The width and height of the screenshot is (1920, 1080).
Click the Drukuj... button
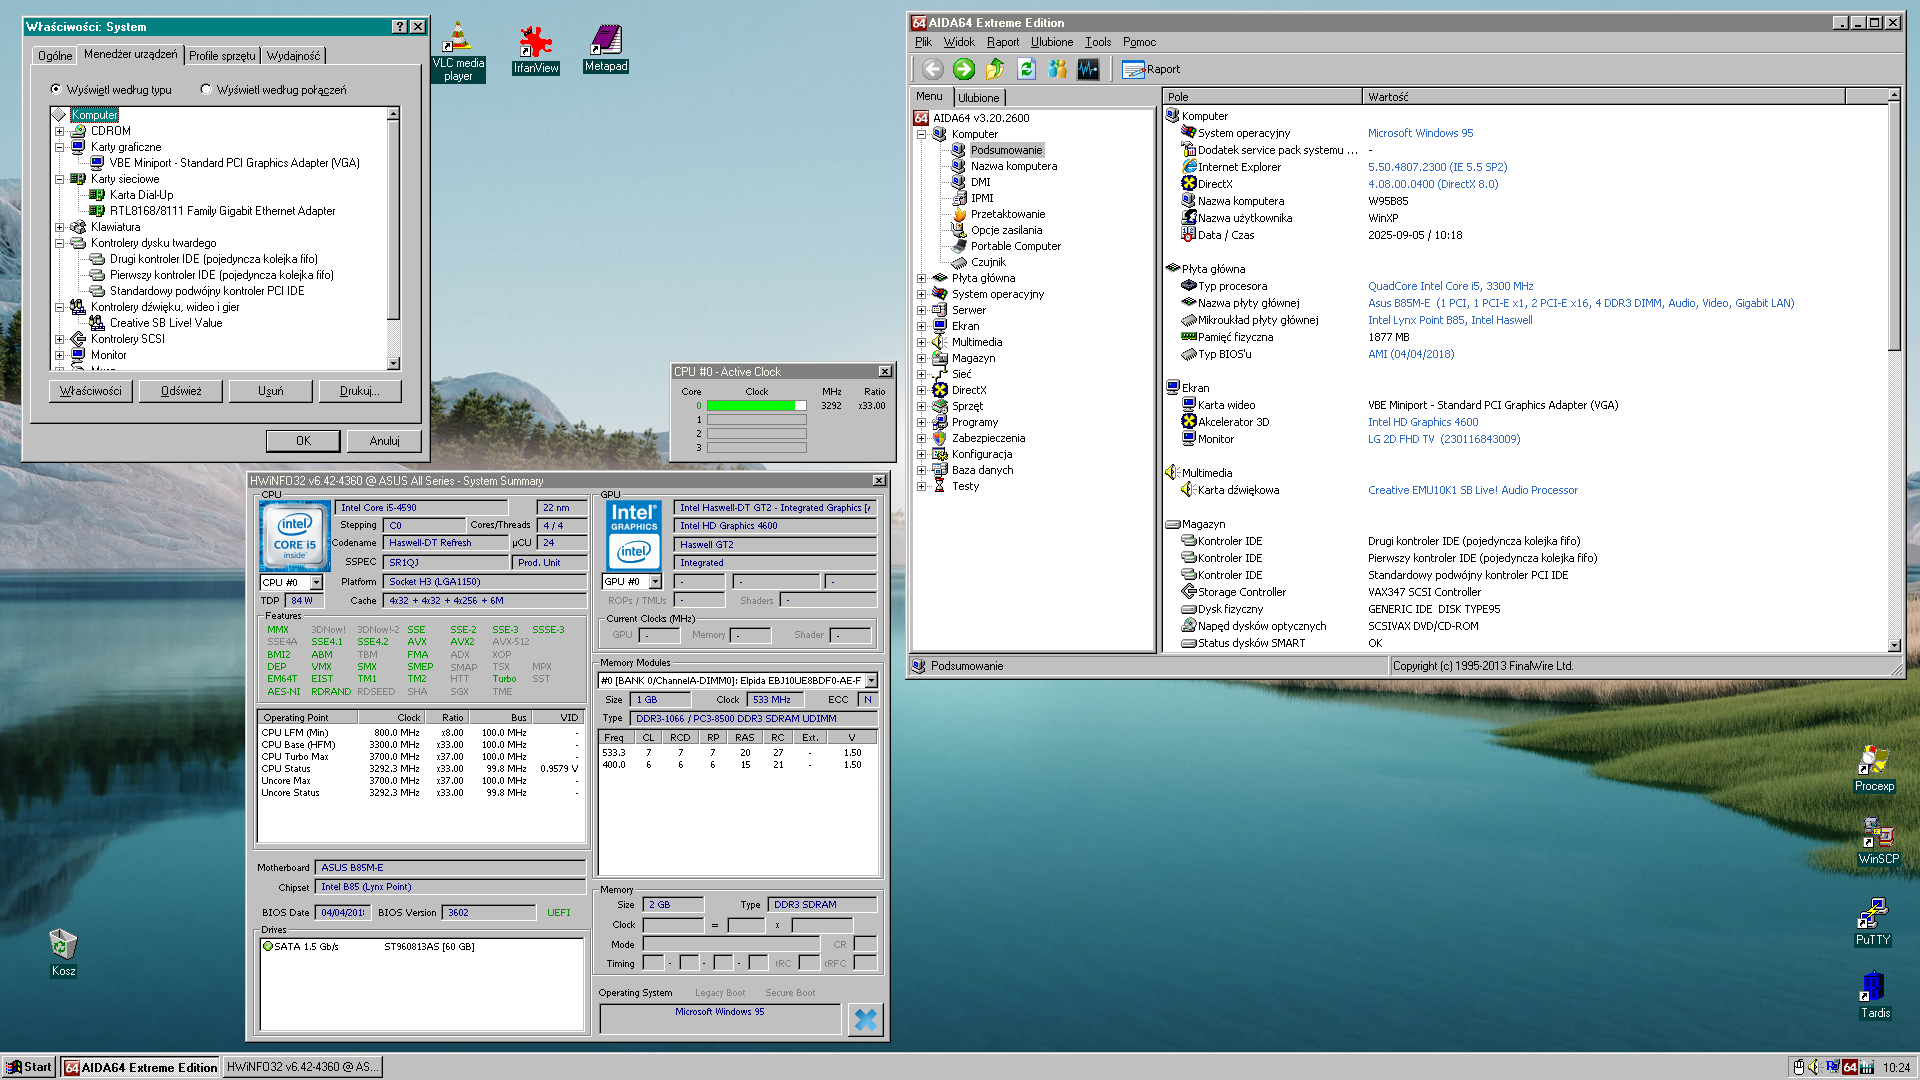click(x=360, y=391)
